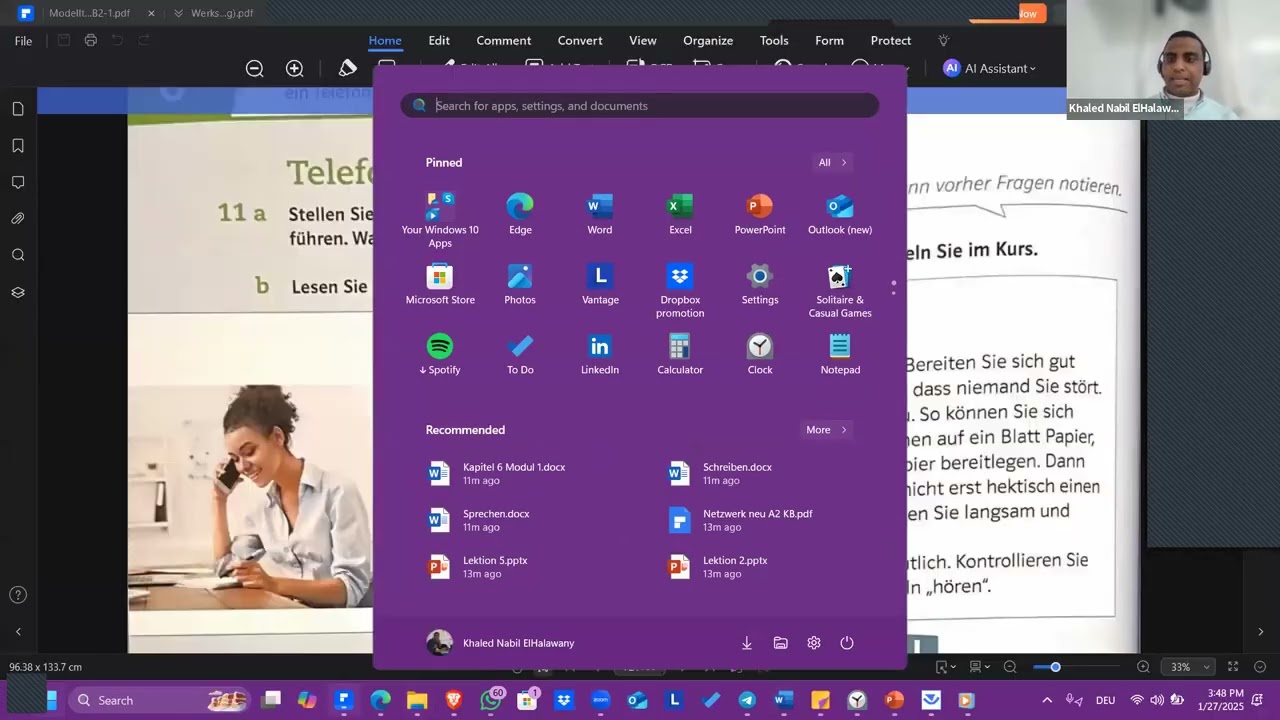Open Notepad from the pinned apps
Viewport: 1280px width, 720px height.
pos(840,354)
